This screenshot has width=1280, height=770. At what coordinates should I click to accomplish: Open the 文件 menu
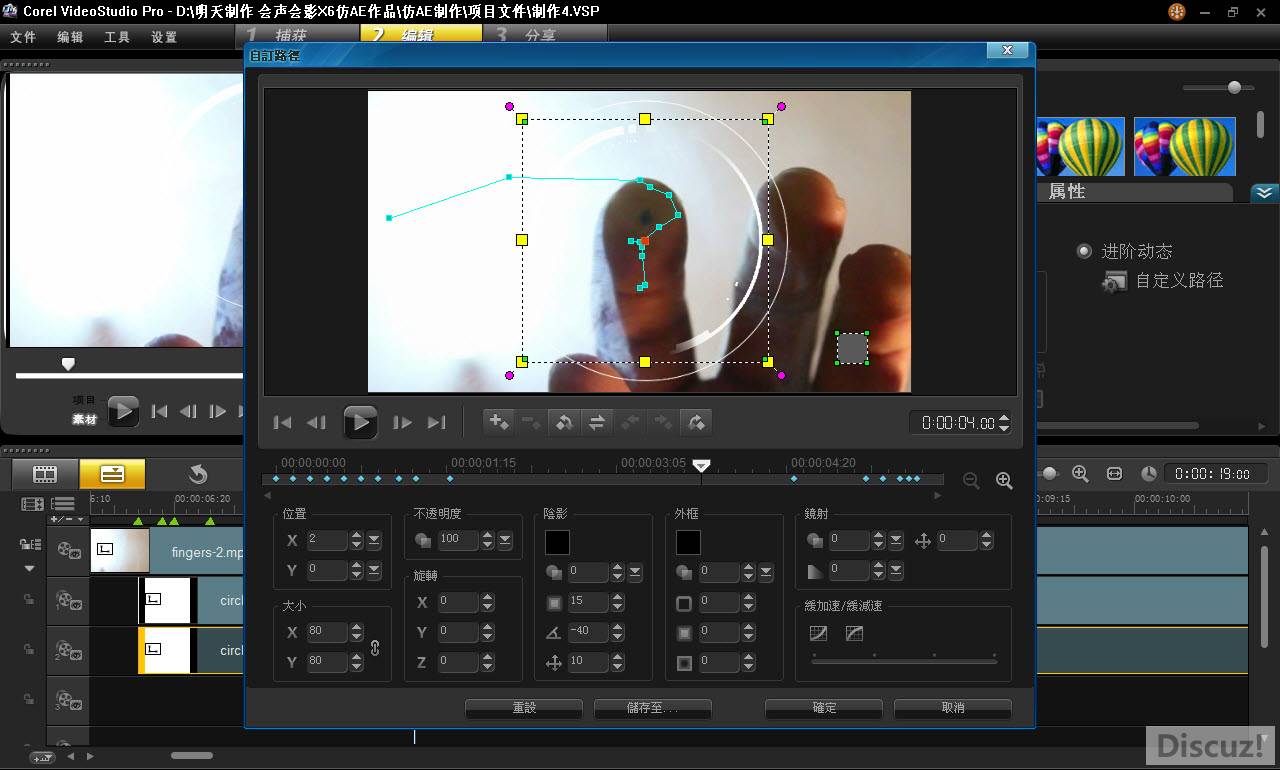click(x=23, y=37)
